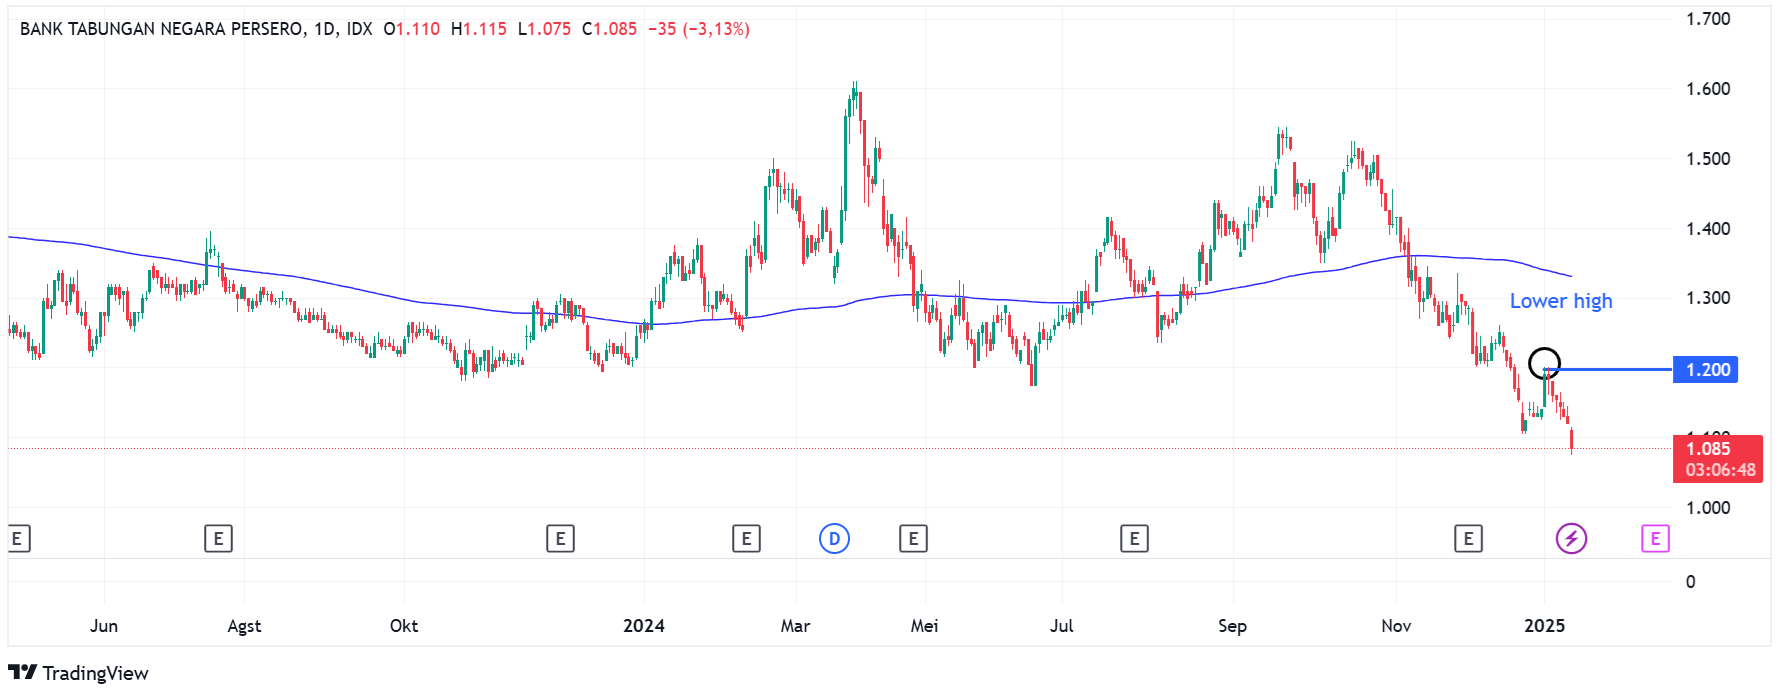Click the 2025 label on the time axis

tap(1544, 626)
